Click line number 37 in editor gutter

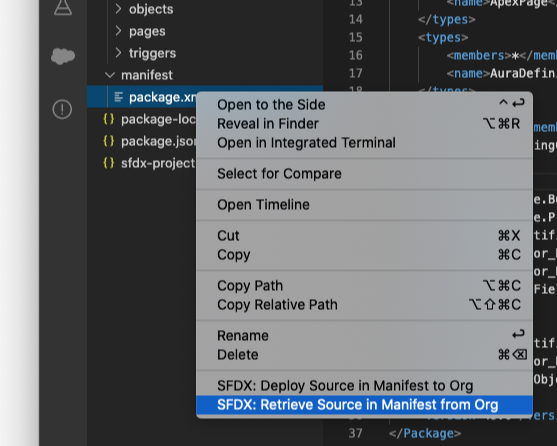click(356, 433)
